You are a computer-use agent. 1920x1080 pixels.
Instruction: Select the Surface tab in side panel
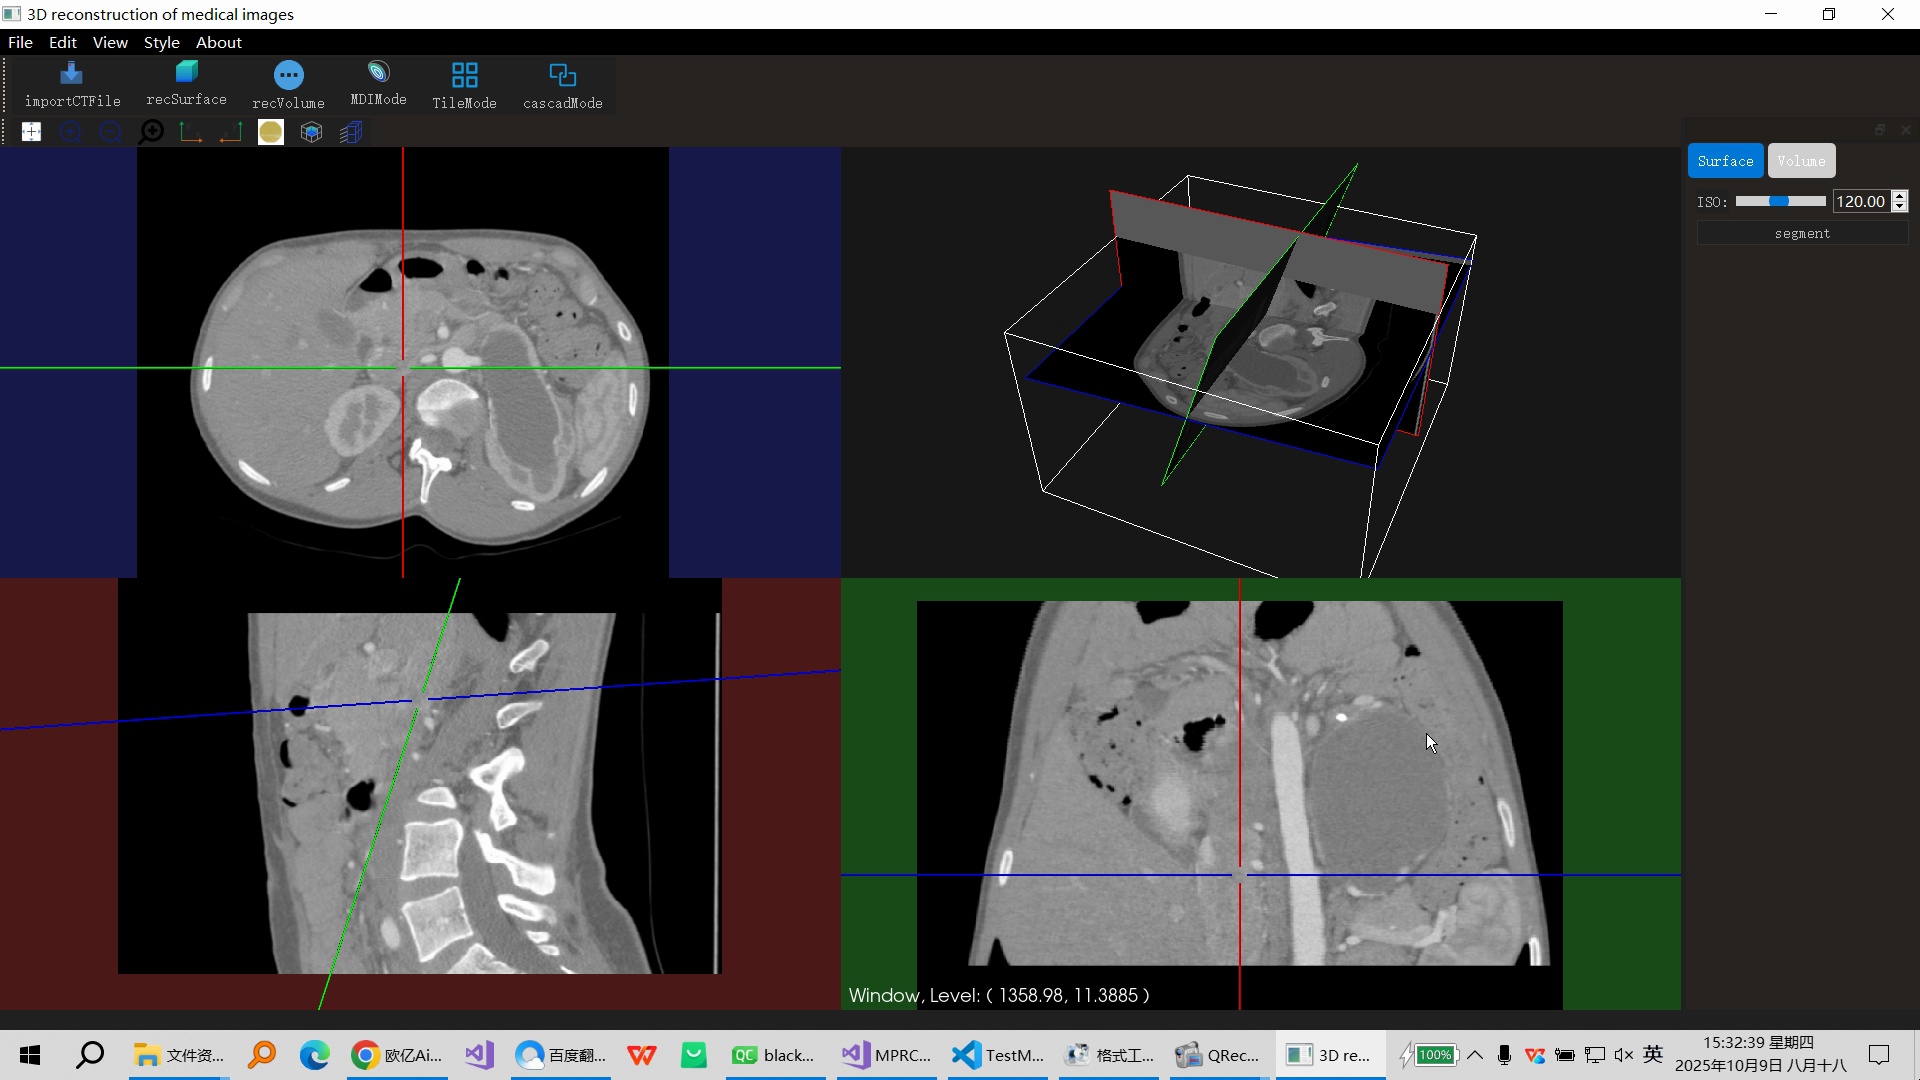click(x=1725, y=161)
